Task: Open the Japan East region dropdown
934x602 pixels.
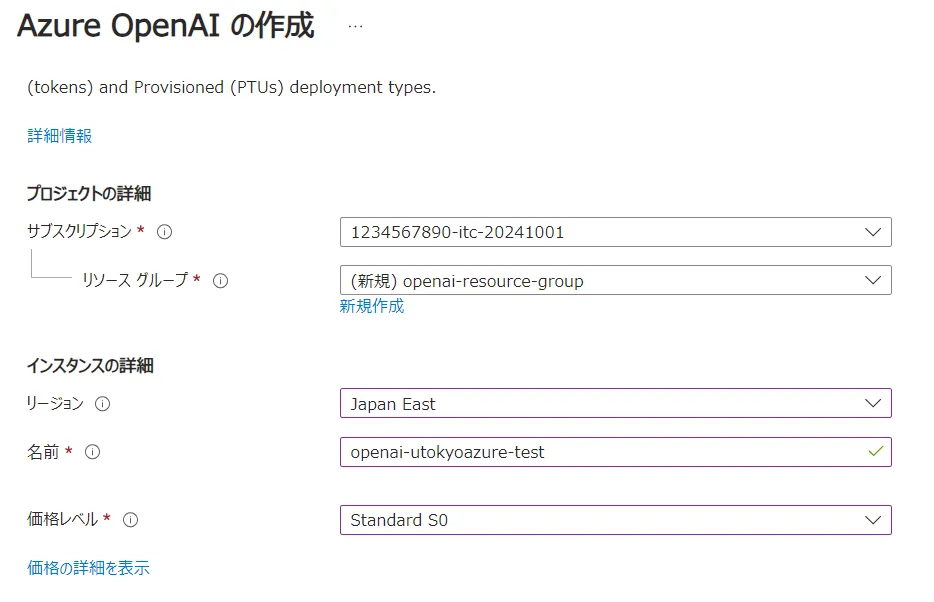Action: (x=615, y=404)
